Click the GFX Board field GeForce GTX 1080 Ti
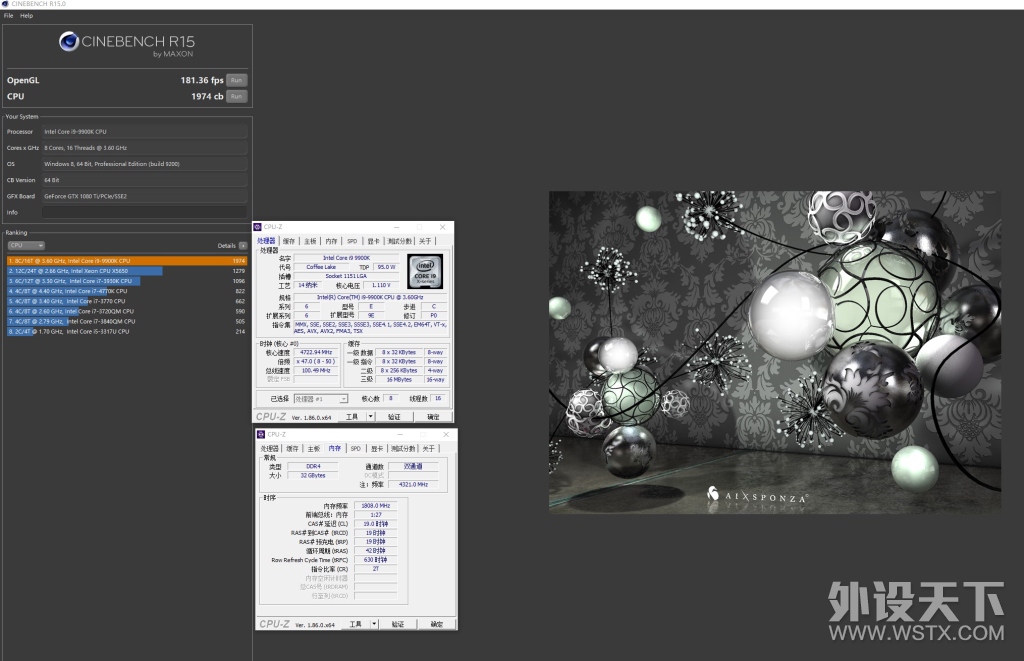This screenshot has width=1024, height=661. (x=144, y=196)
